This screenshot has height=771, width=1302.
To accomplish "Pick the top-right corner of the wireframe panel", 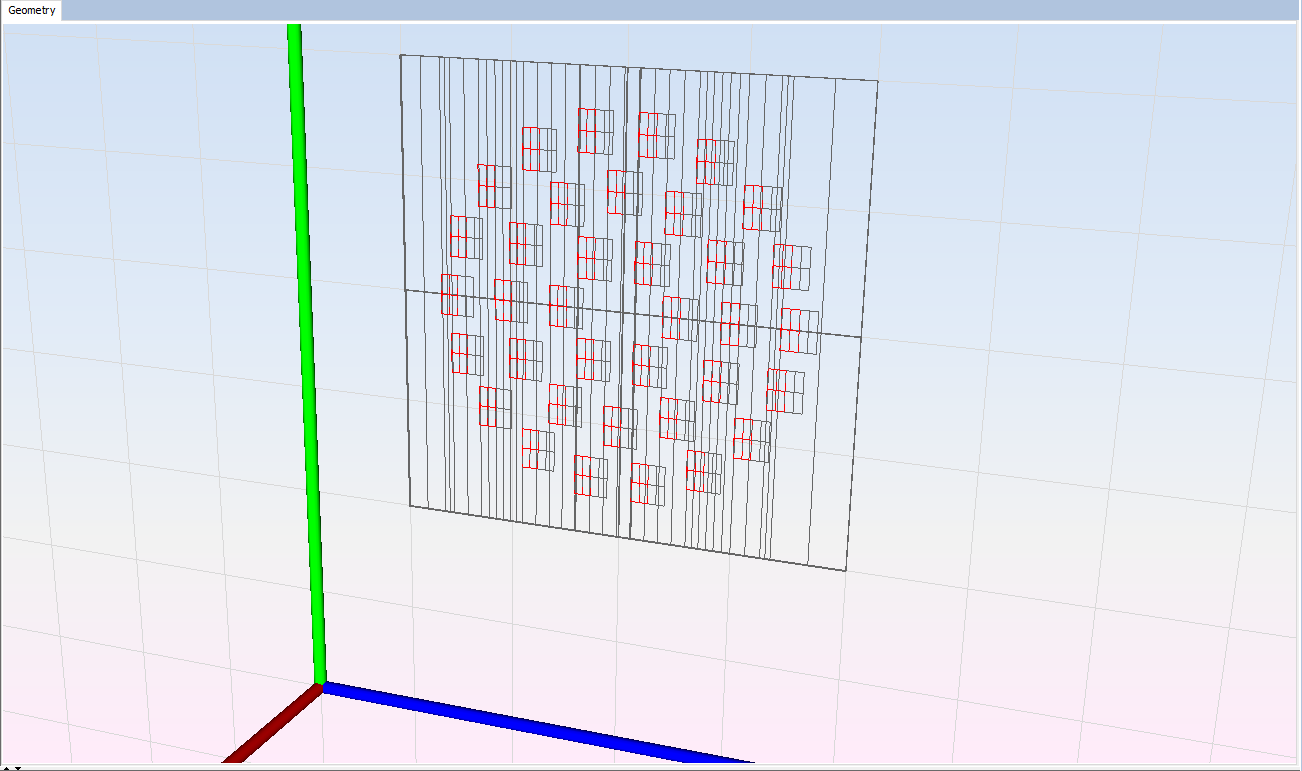I will 878,81.
